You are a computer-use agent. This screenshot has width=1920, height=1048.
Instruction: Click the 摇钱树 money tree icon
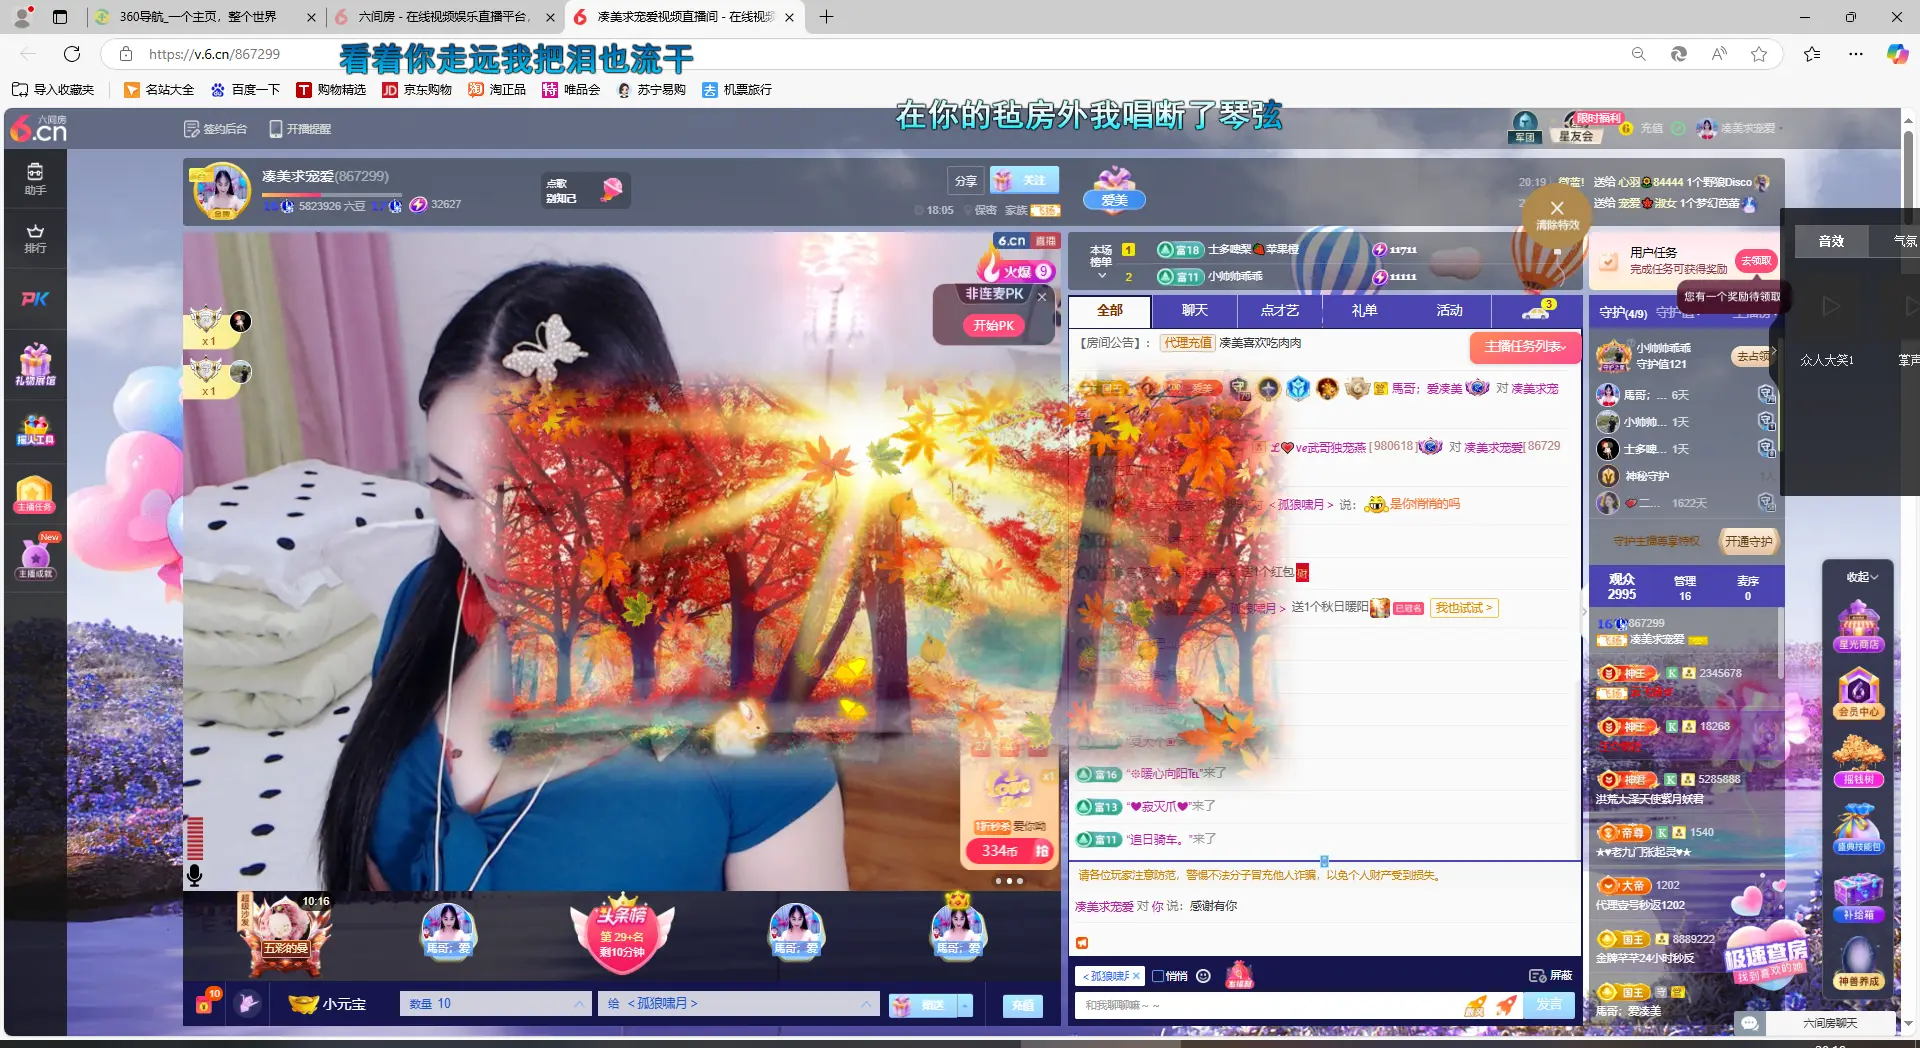pos(1858,760)
